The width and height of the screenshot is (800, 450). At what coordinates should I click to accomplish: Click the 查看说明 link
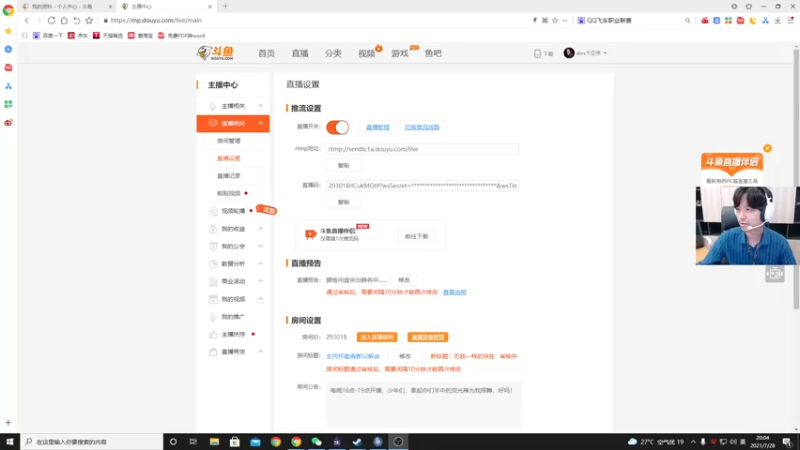(455, 292)
